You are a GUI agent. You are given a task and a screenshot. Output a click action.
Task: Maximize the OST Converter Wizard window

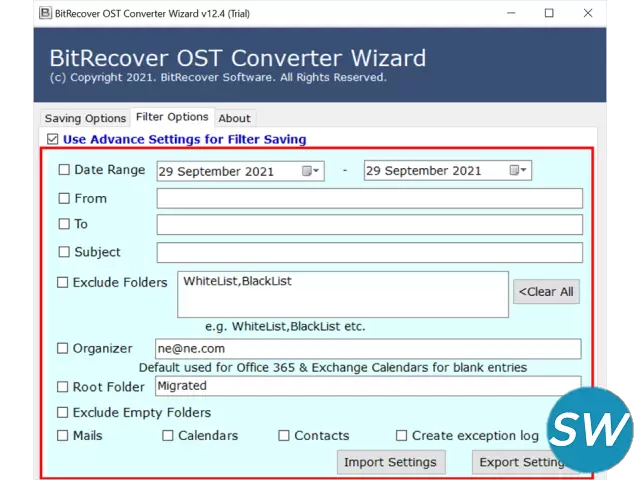549,13
